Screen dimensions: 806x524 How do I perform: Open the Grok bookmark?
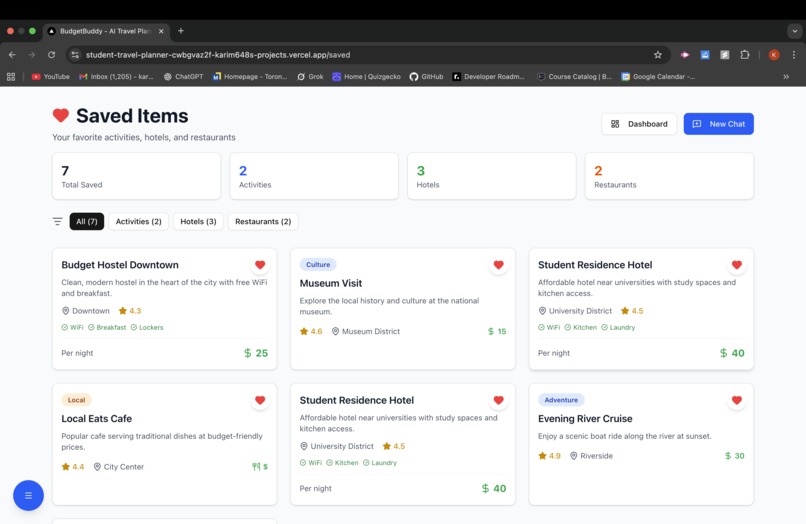pos(310,77)
